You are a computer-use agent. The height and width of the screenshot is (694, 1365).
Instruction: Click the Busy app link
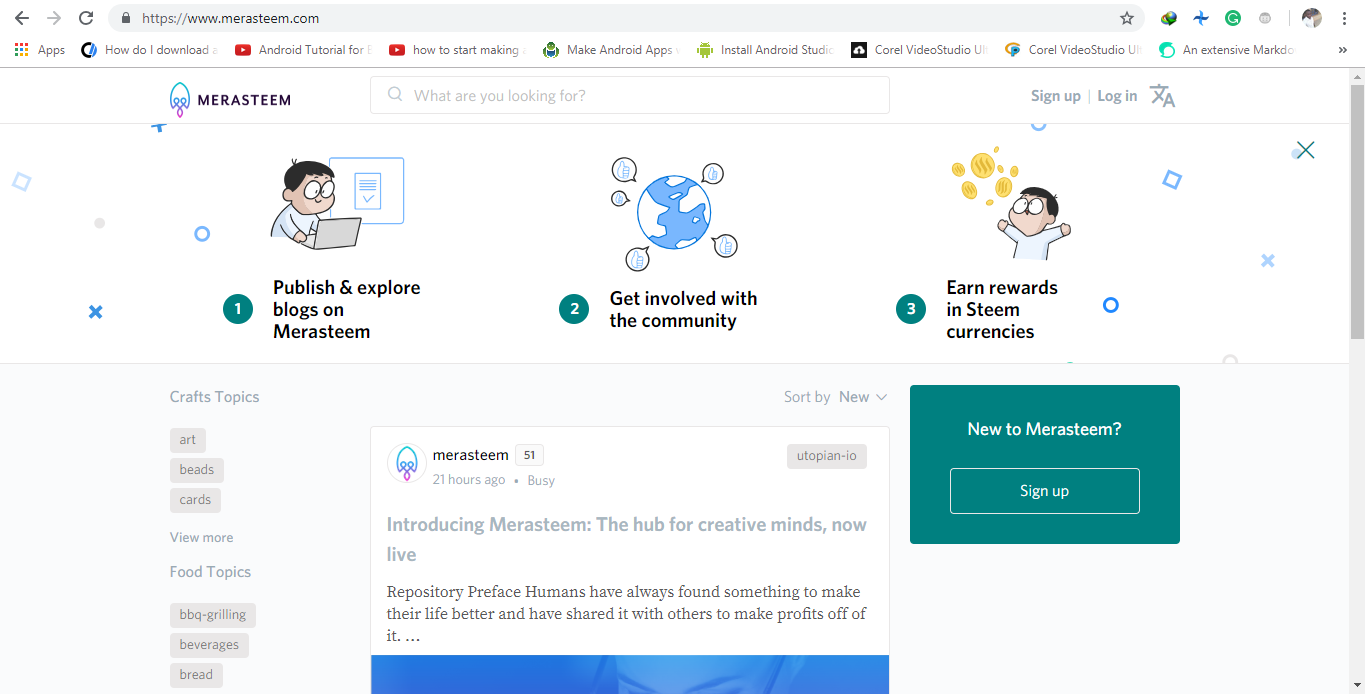pyautogui.click(x=541, y=480)
